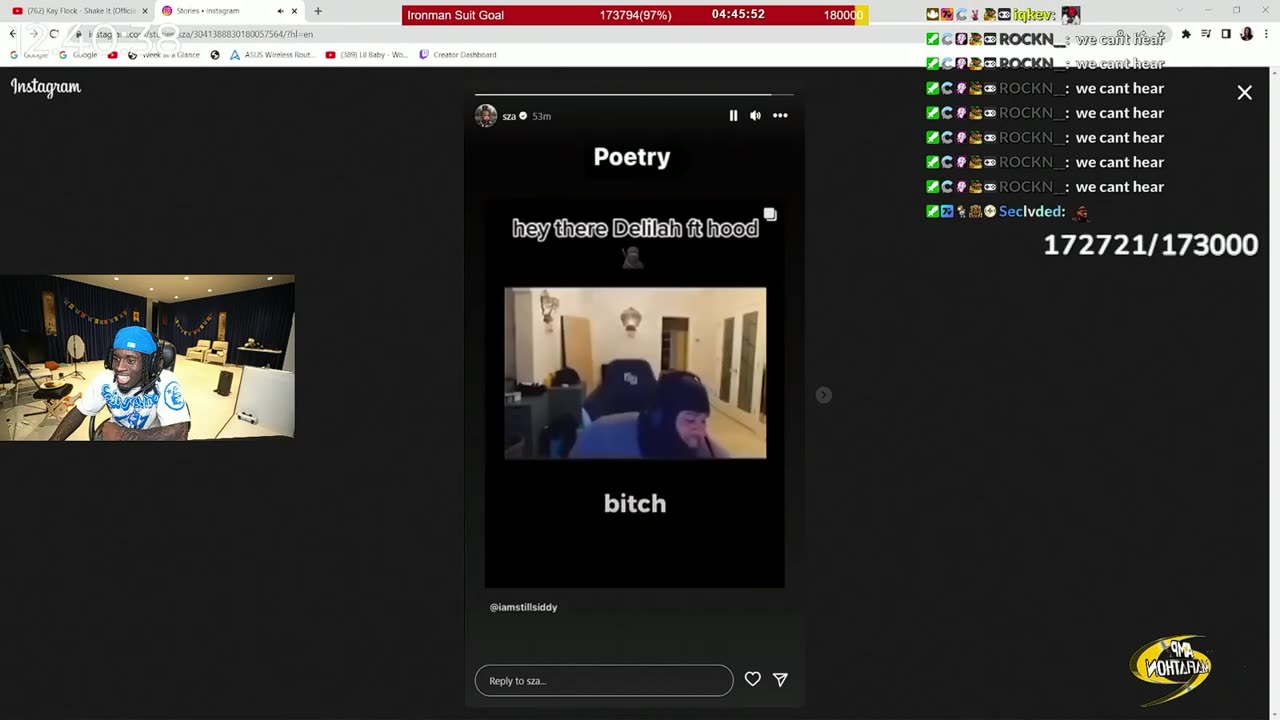
Task: Open Week at a Glance bookmark
Action: point(163,55)
